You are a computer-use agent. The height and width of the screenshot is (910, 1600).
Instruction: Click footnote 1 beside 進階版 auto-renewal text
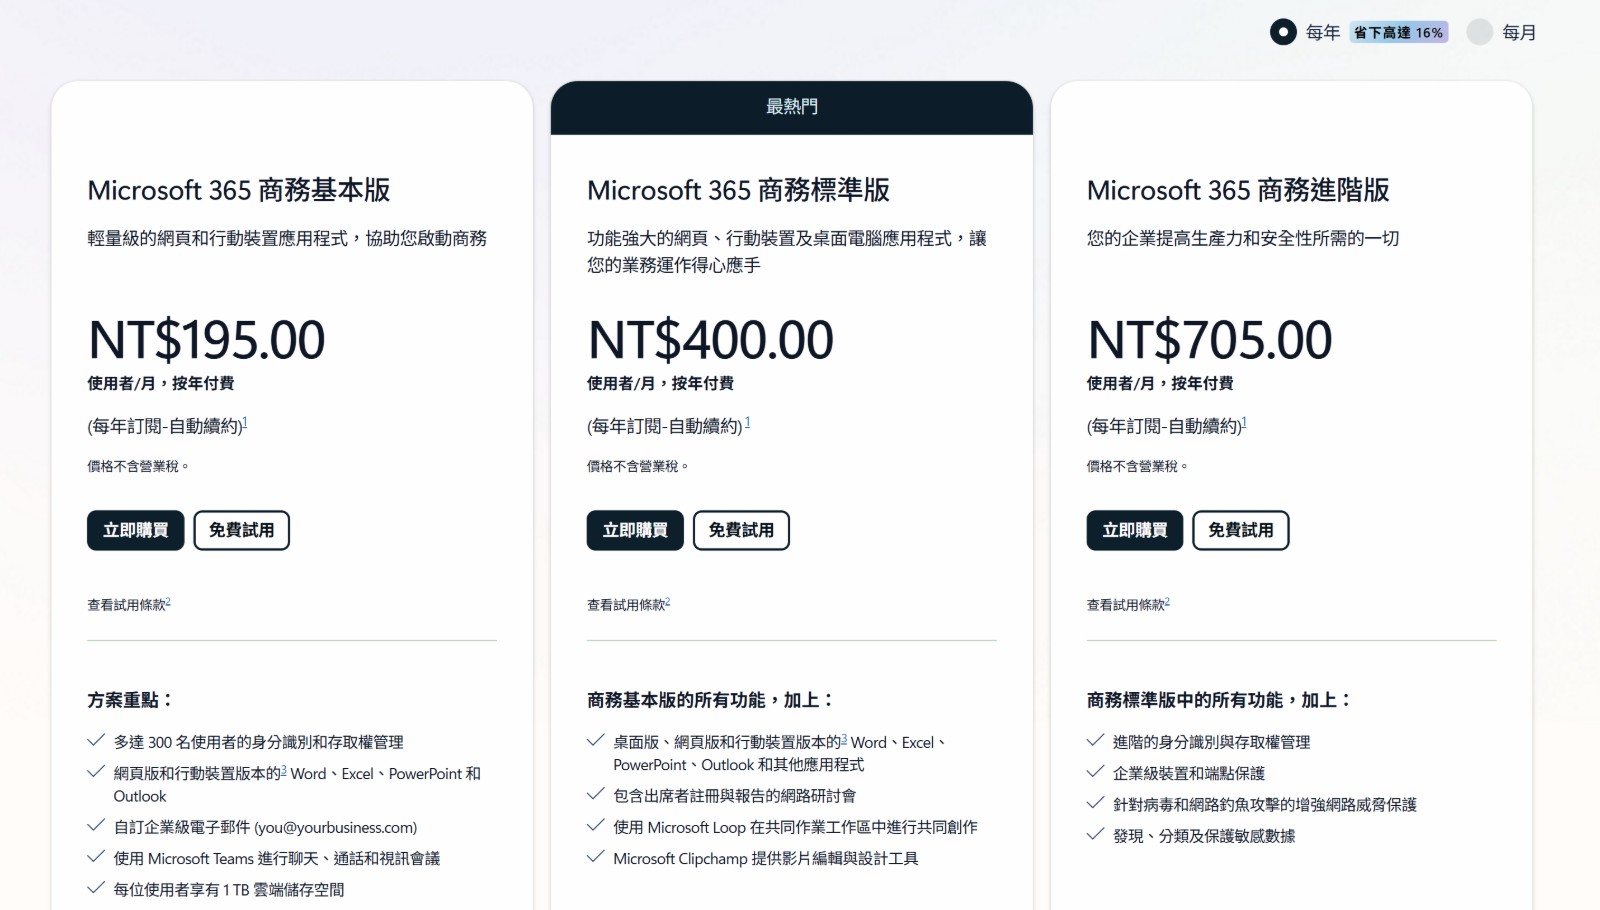[x=1243, y=419]
